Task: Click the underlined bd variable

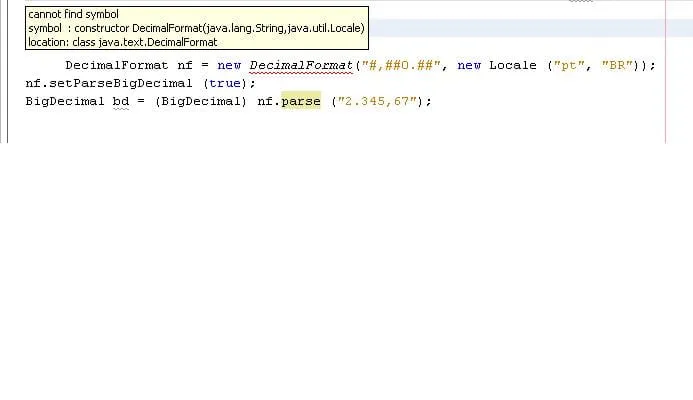Action: pyautogui.click(x=121, y=101)
